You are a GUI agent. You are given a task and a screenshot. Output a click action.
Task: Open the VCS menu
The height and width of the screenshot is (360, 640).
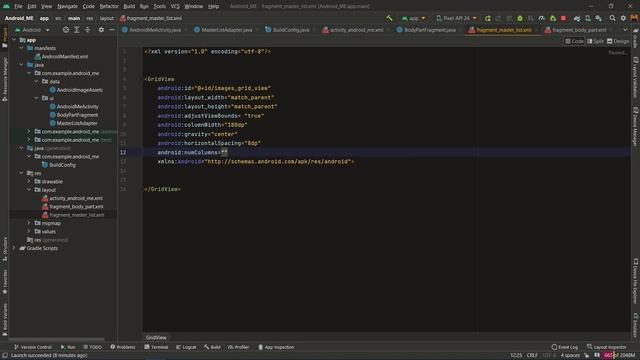point(175,7)
